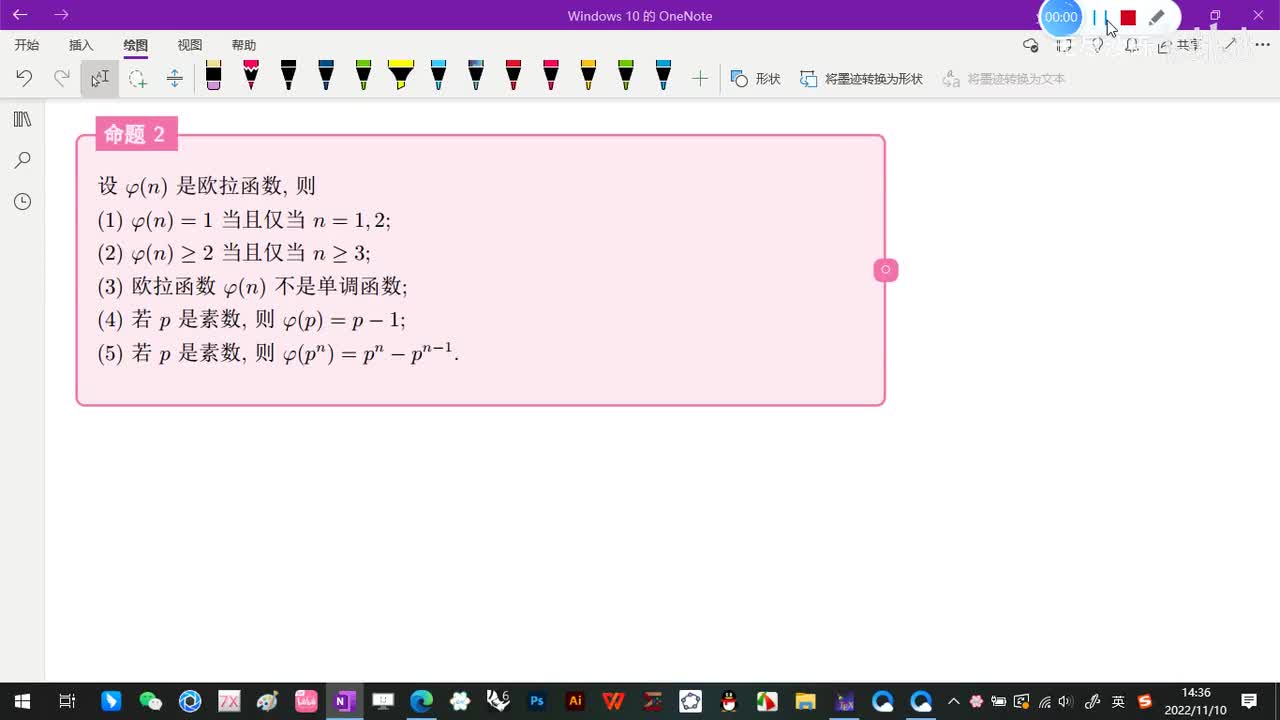Open QQ penguin icon in the taskbar
The image size is (1280, 720).
click(x=729, y=701)
